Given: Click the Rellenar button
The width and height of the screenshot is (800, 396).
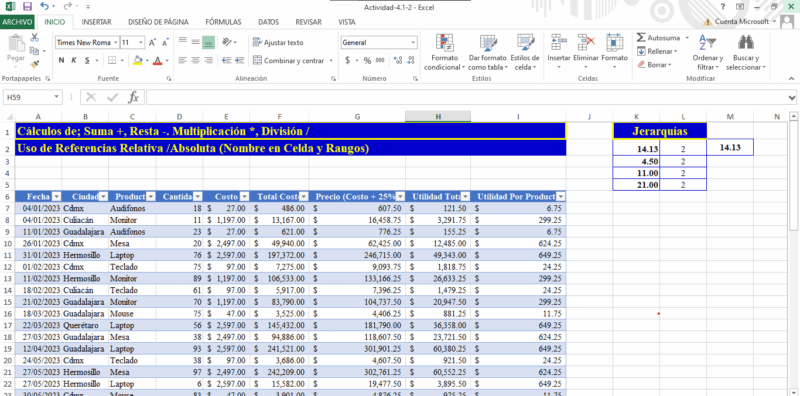Looking at the screenshot, I should click(657, 52).
